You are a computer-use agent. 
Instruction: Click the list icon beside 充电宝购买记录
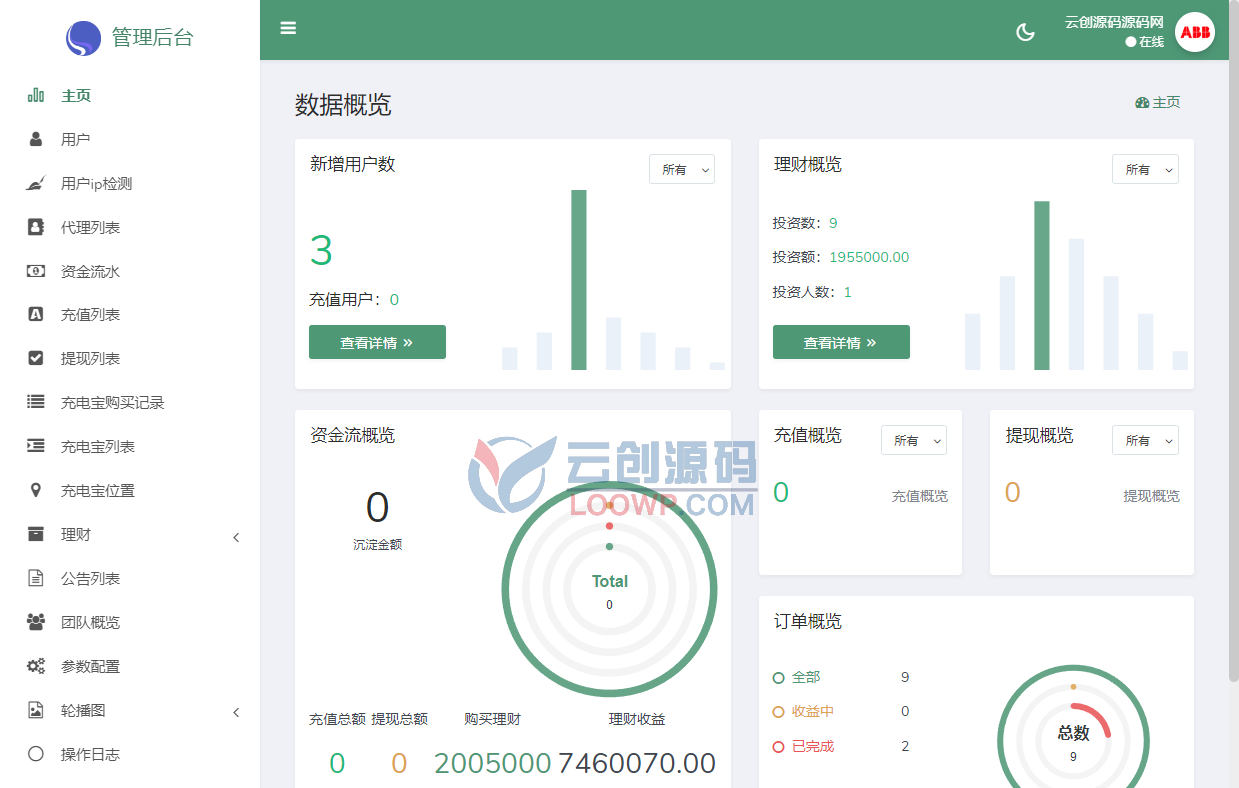[36, 402]
